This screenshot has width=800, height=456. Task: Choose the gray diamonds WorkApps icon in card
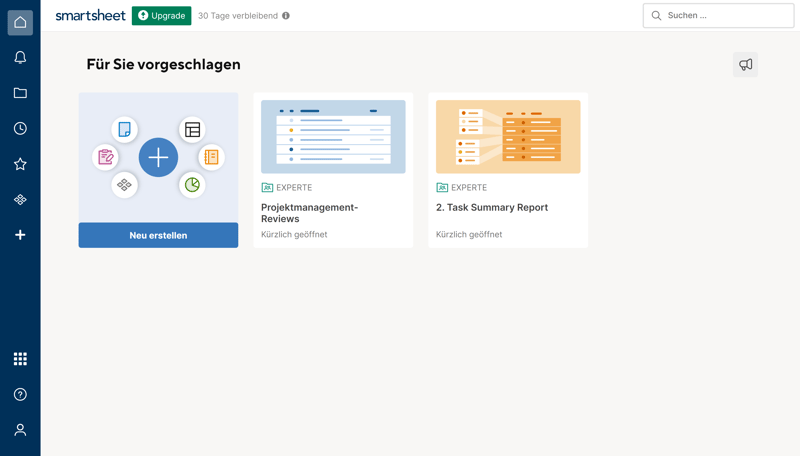[124, 185]
